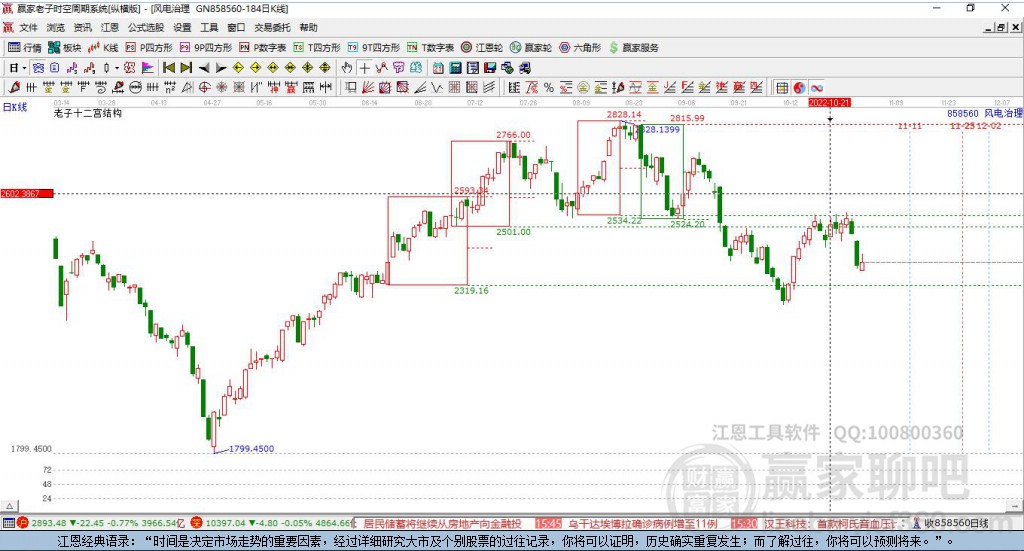Click the golden 金 circle icon

point(583,87)
